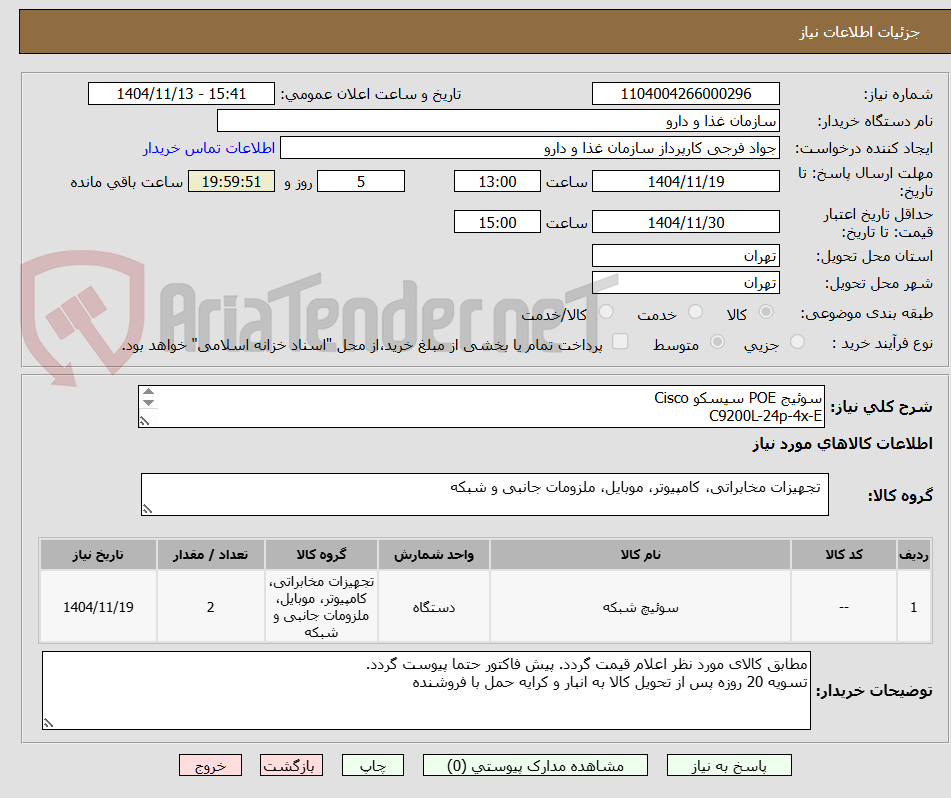Click the شماره نیاز field 1104004266000296

pyautogui.click(x=685, y=94)
